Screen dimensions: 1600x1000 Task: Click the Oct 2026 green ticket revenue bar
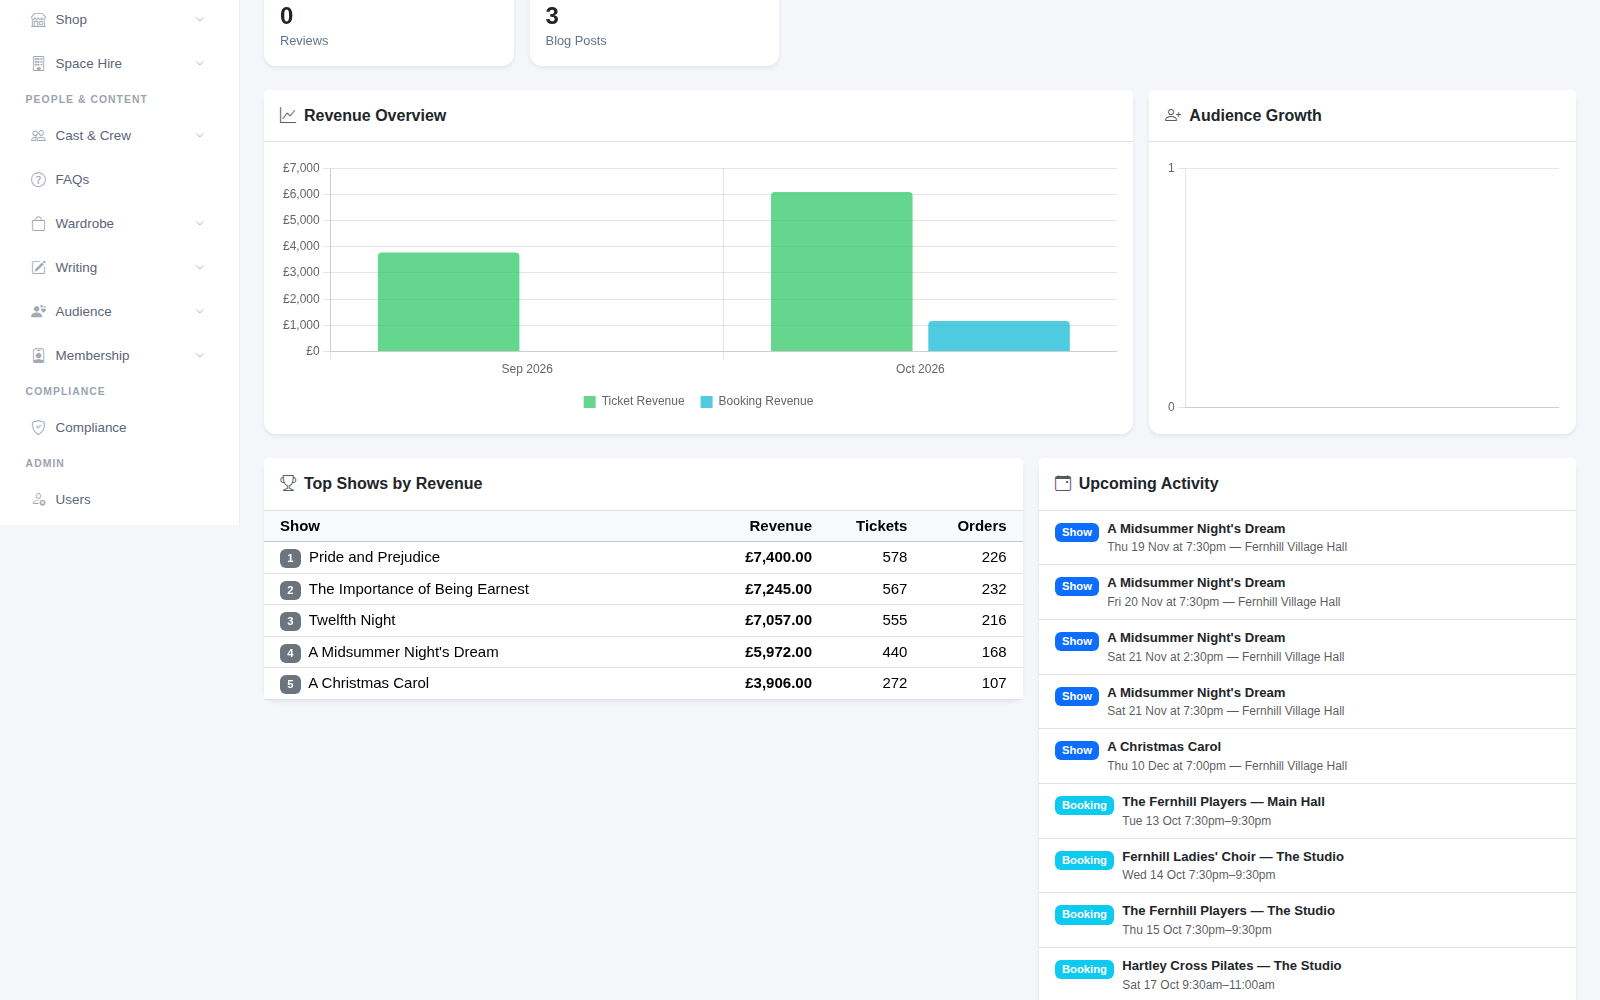[x=842, y=272]
